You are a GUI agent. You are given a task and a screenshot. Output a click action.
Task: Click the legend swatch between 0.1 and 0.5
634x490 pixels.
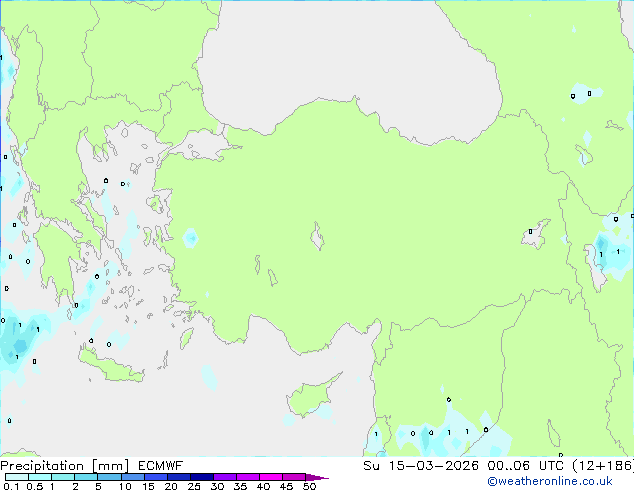pyautogui.click(x=17, y=477)
